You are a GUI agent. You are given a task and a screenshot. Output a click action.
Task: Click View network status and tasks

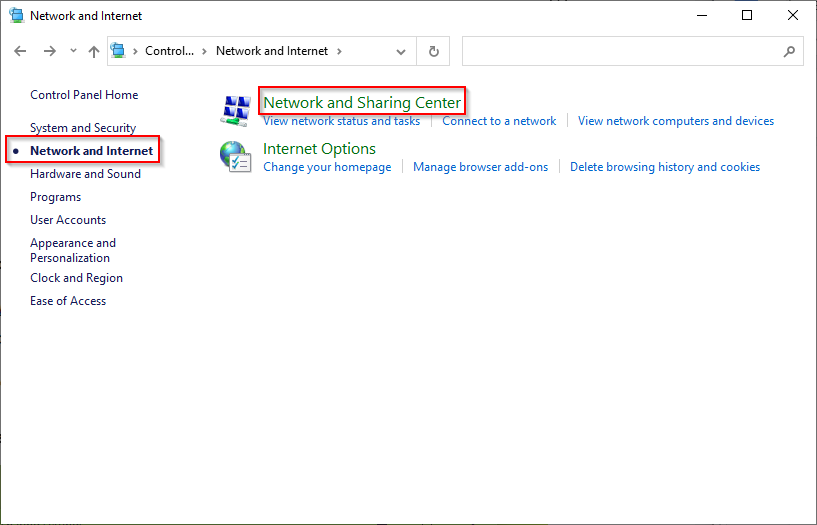pyautogui.click(x=341, y=121)
